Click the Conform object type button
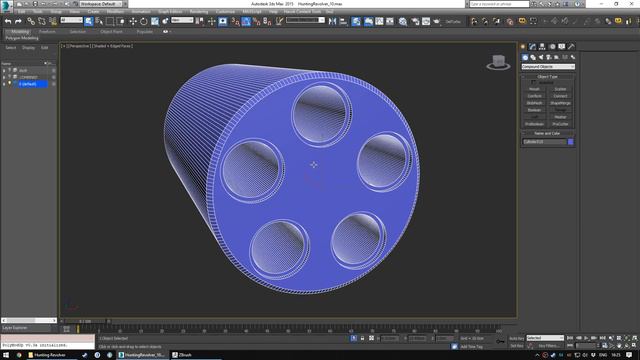The width and height of the screenshot is (640, 360). [x=534, y=96]
